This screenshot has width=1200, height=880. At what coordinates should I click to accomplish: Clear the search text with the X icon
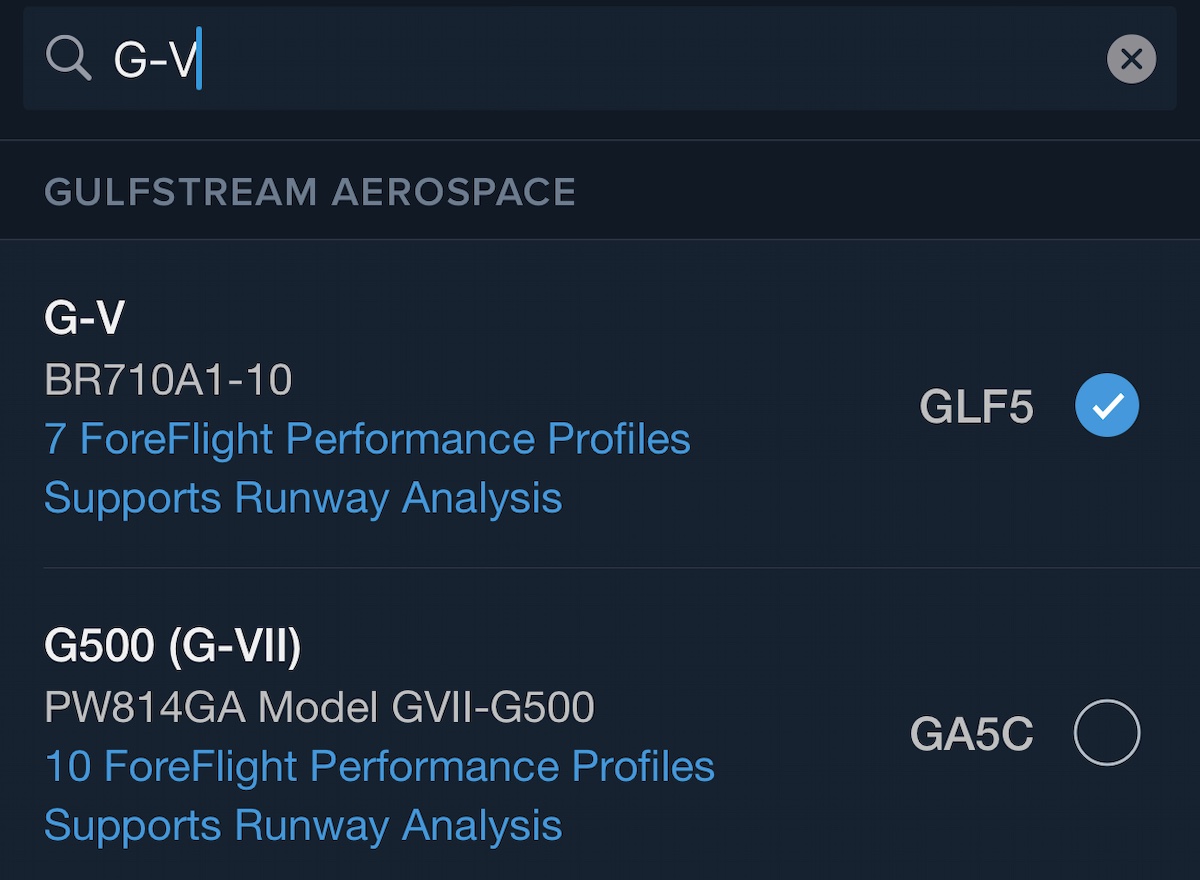pos(1131,59)
